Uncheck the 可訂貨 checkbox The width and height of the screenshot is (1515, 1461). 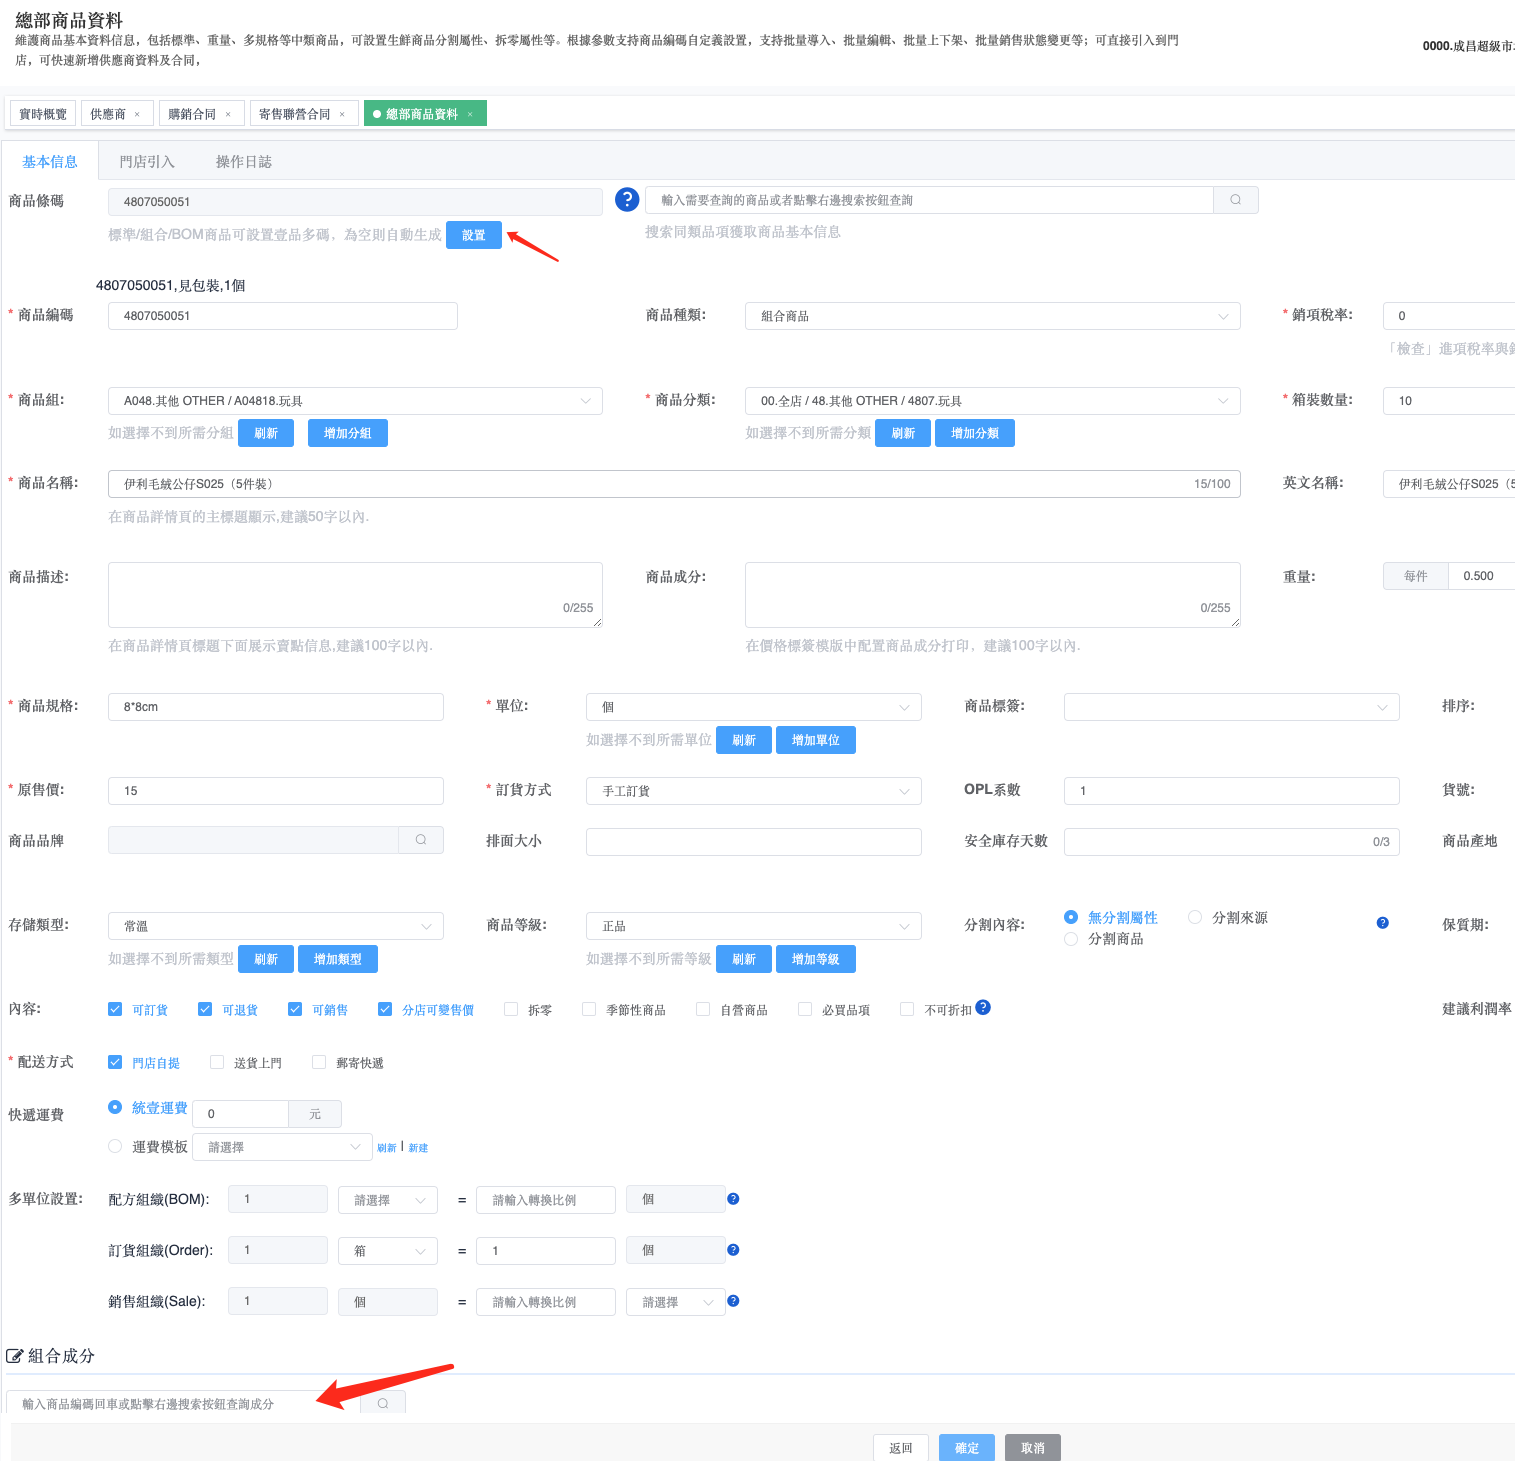(115, 1009)
